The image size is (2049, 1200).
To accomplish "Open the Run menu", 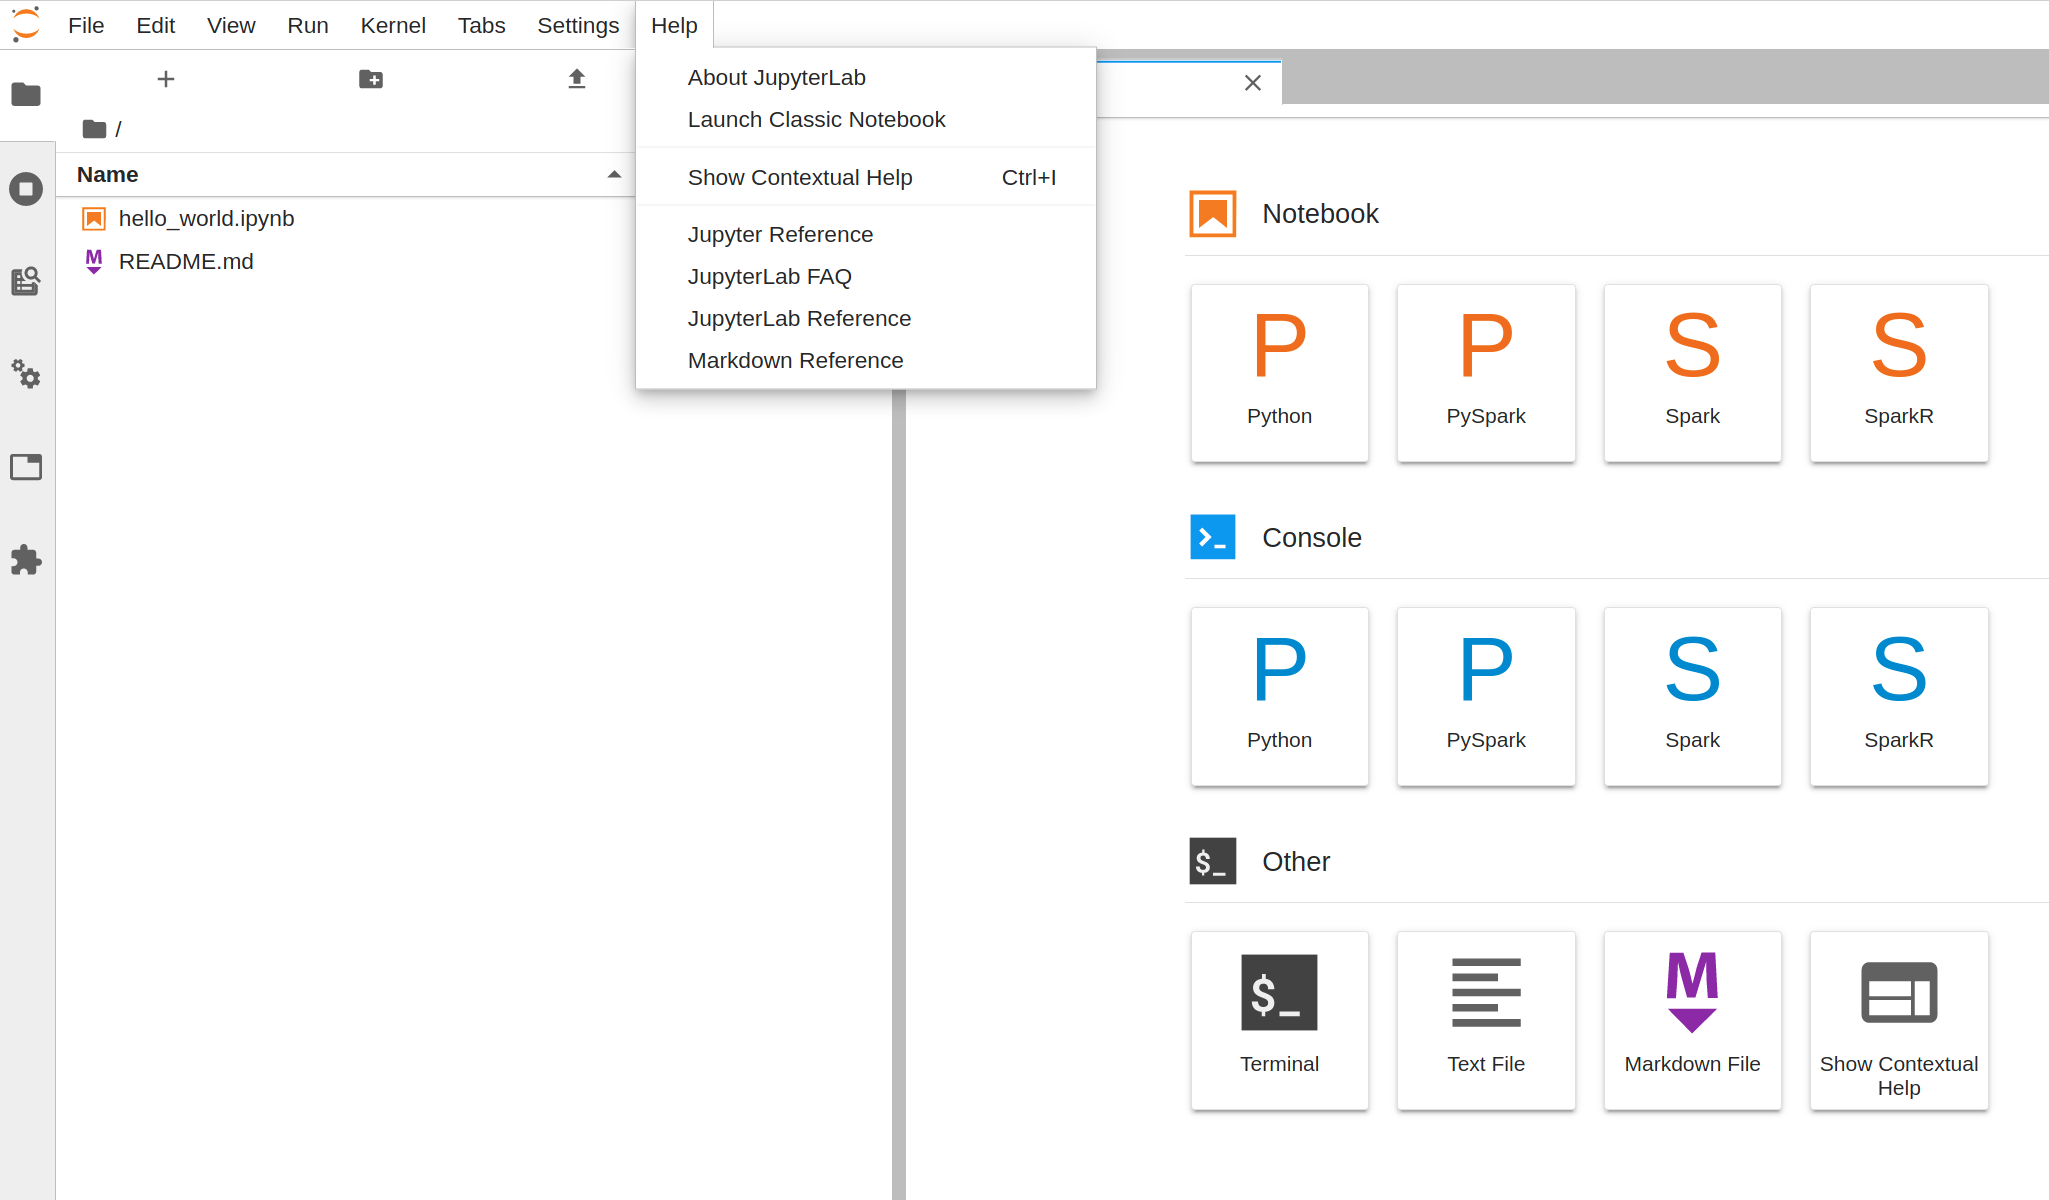I will click(x=308, y=25).
